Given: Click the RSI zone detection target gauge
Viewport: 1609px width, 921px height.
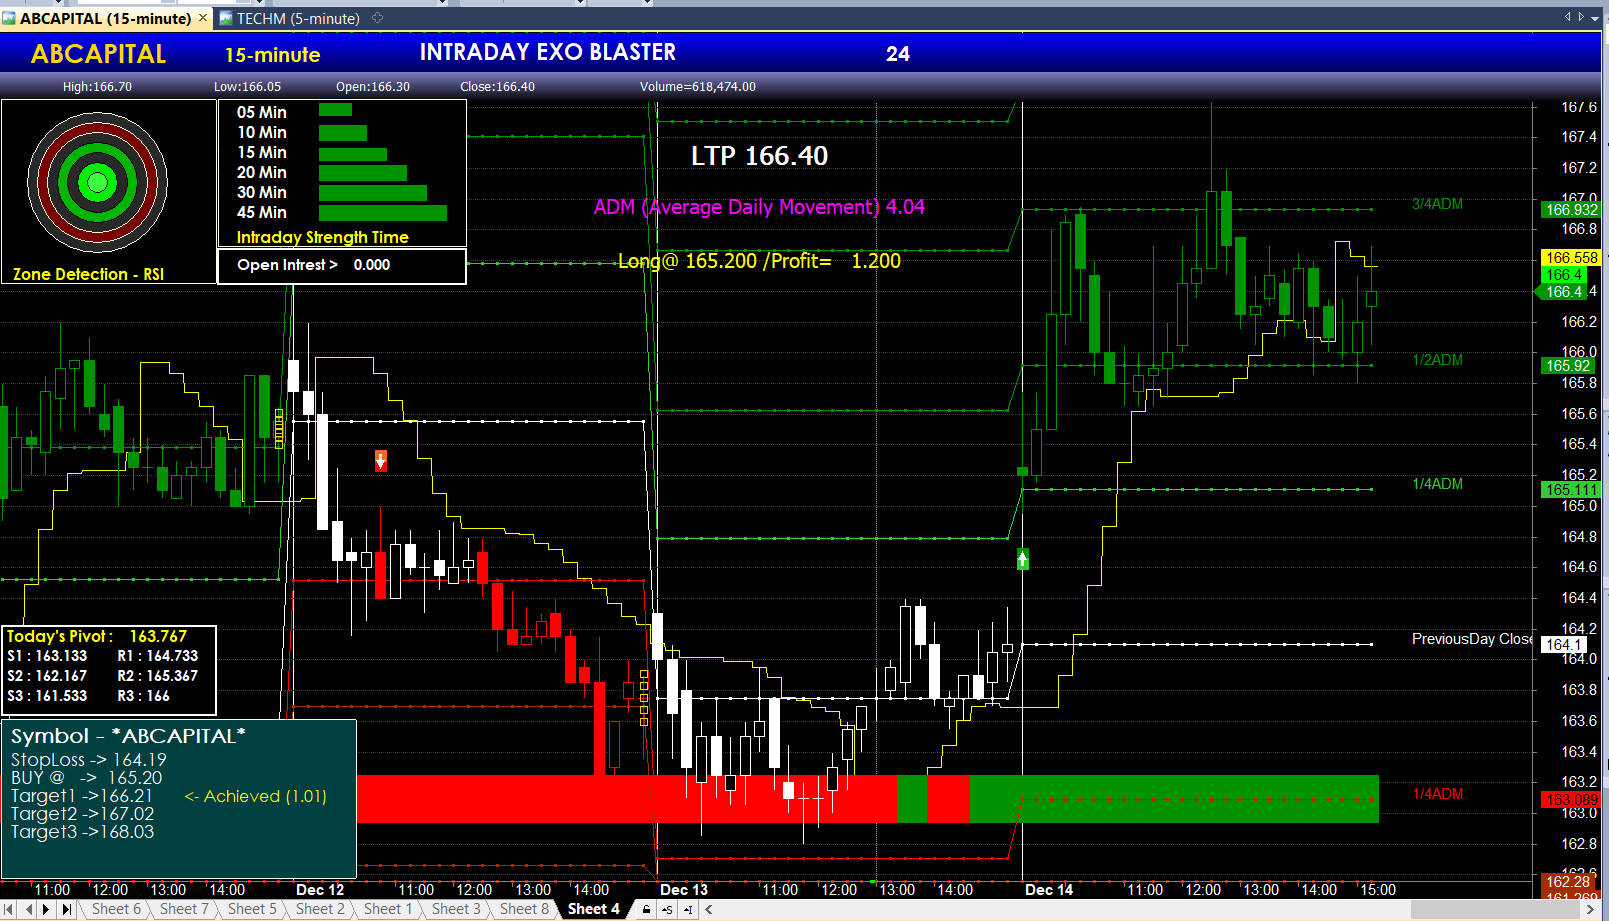Looking at the screenshot, I should (97, 182).
